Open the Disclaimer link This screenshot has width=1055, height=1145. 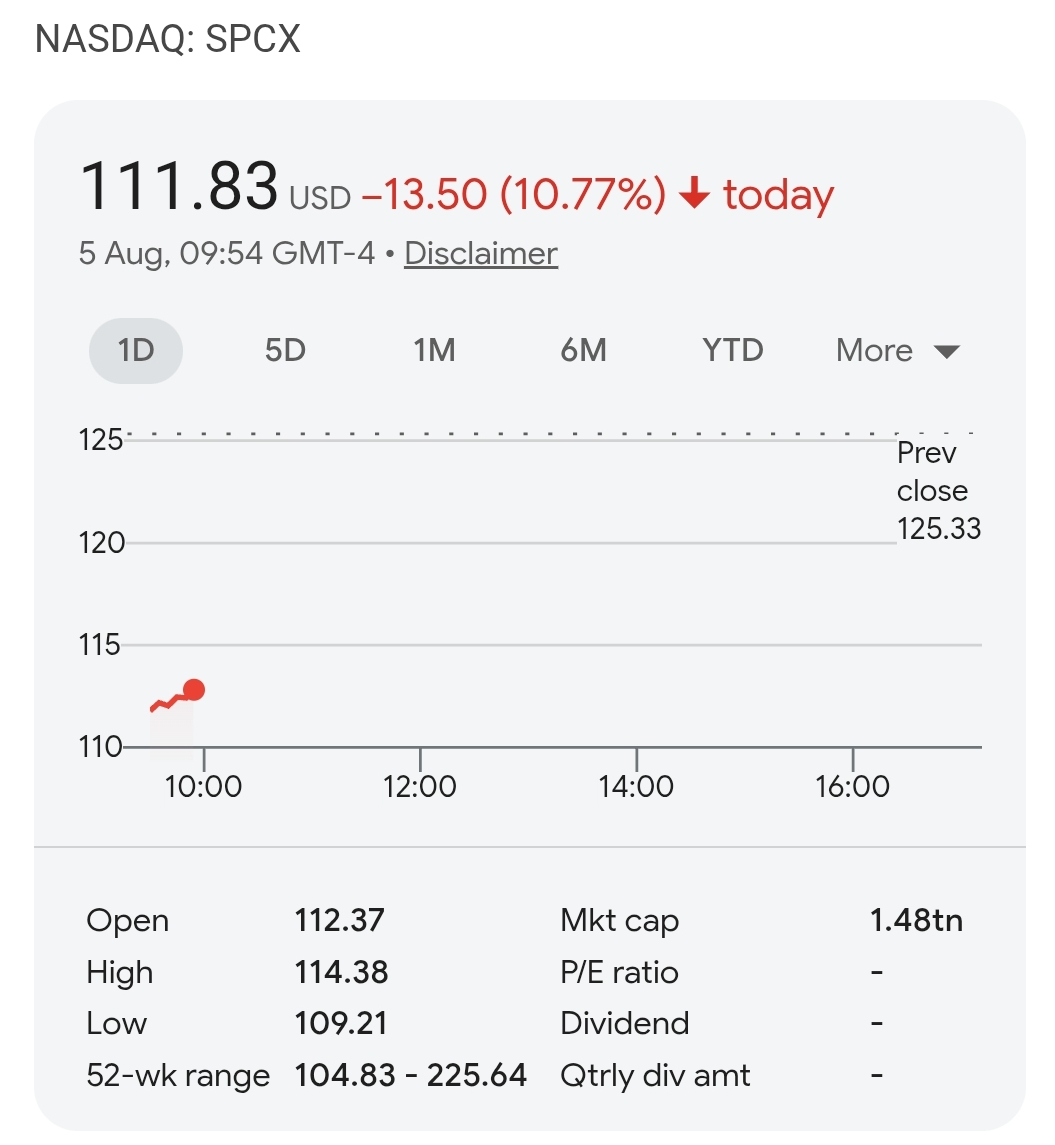[x=481, y=253]
